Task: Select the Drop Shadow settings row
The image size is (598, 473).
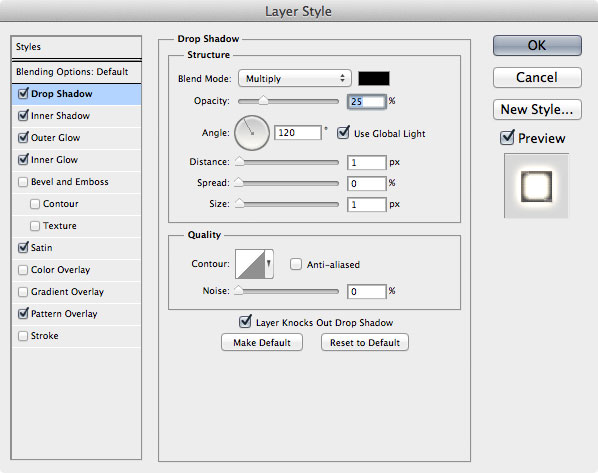Action: (76, 94)
